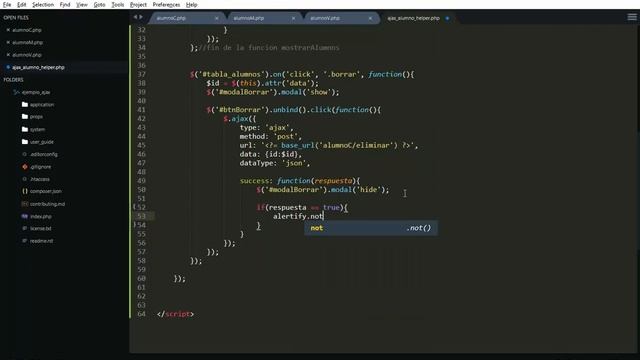Close the alumnoC.php tab

[x=216, y=18]
